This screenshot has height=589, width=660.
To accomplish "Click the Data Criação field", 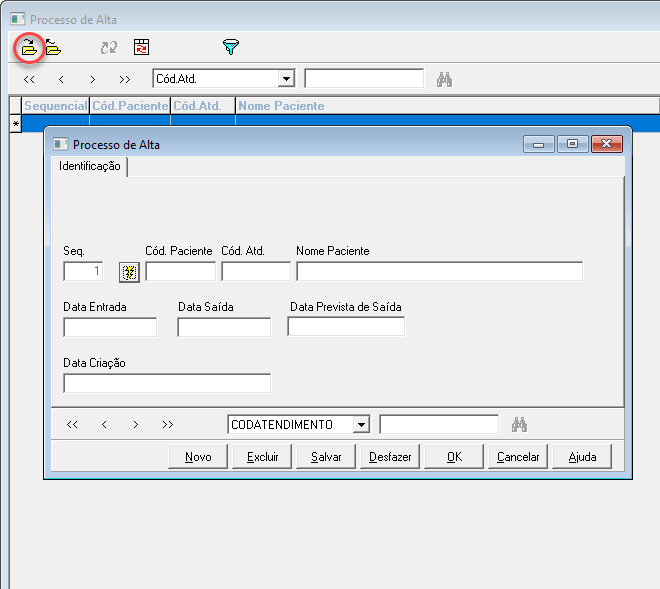I will (167, 383).
